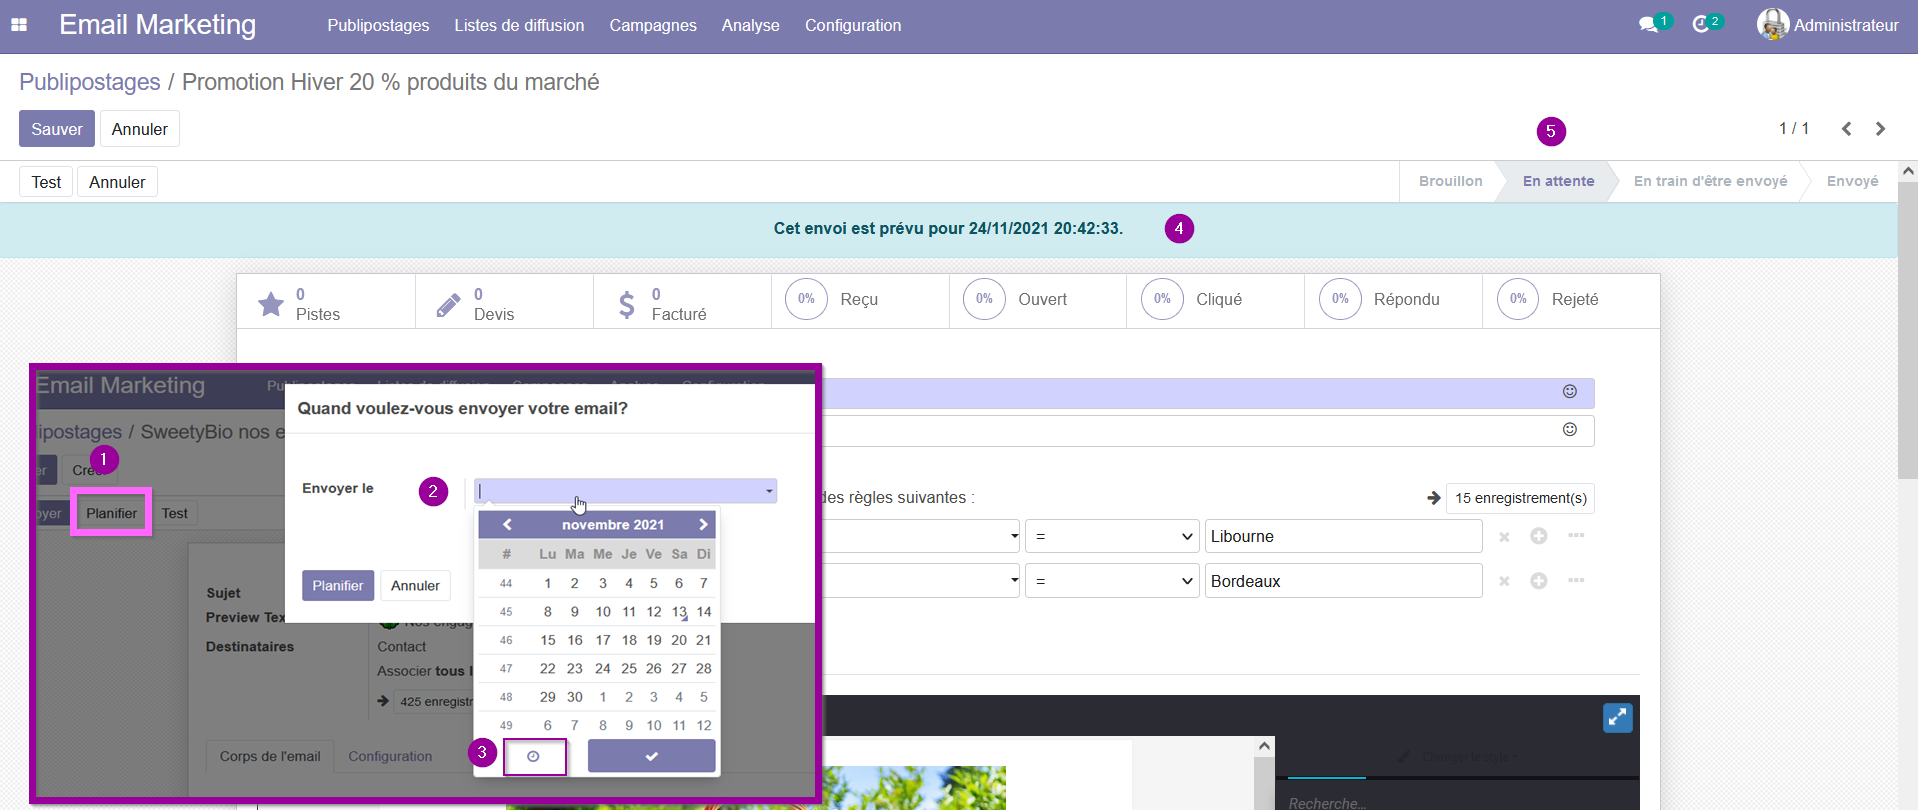Add a rule after Libourne row
Image resolution: width=1918 pixels, height=810 pixels.
click(1539, 536)
